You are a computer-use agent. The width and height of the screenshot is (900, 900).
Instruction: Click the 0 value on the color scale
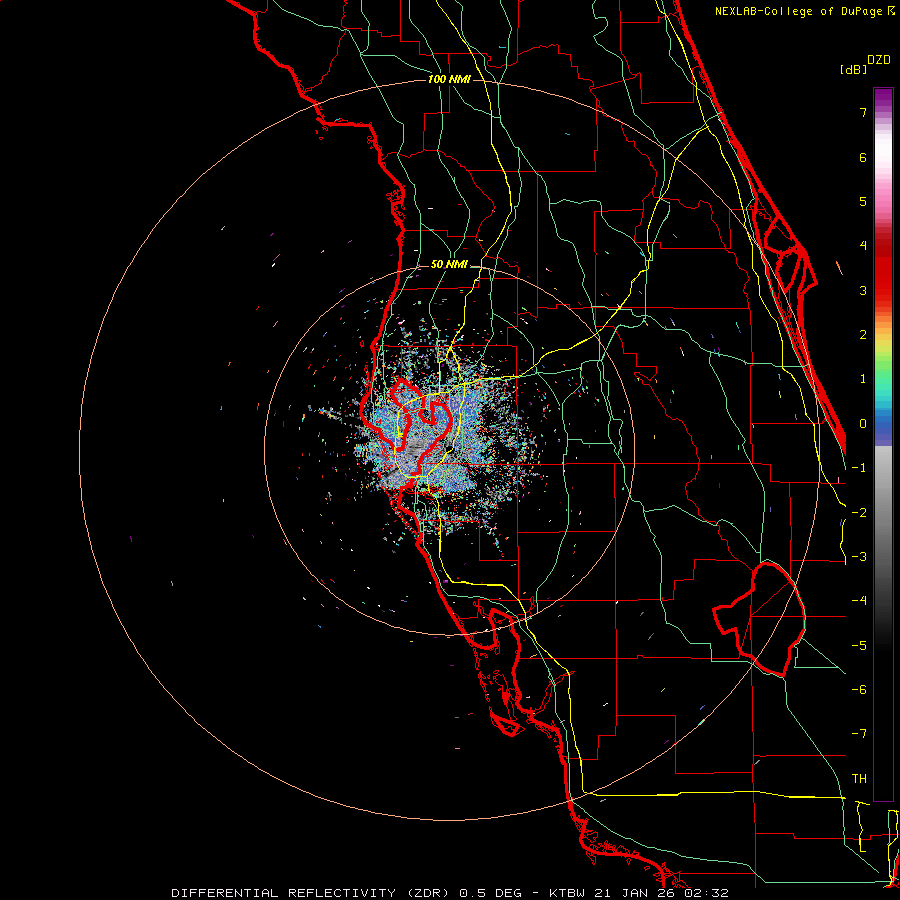tap(863, 424)
